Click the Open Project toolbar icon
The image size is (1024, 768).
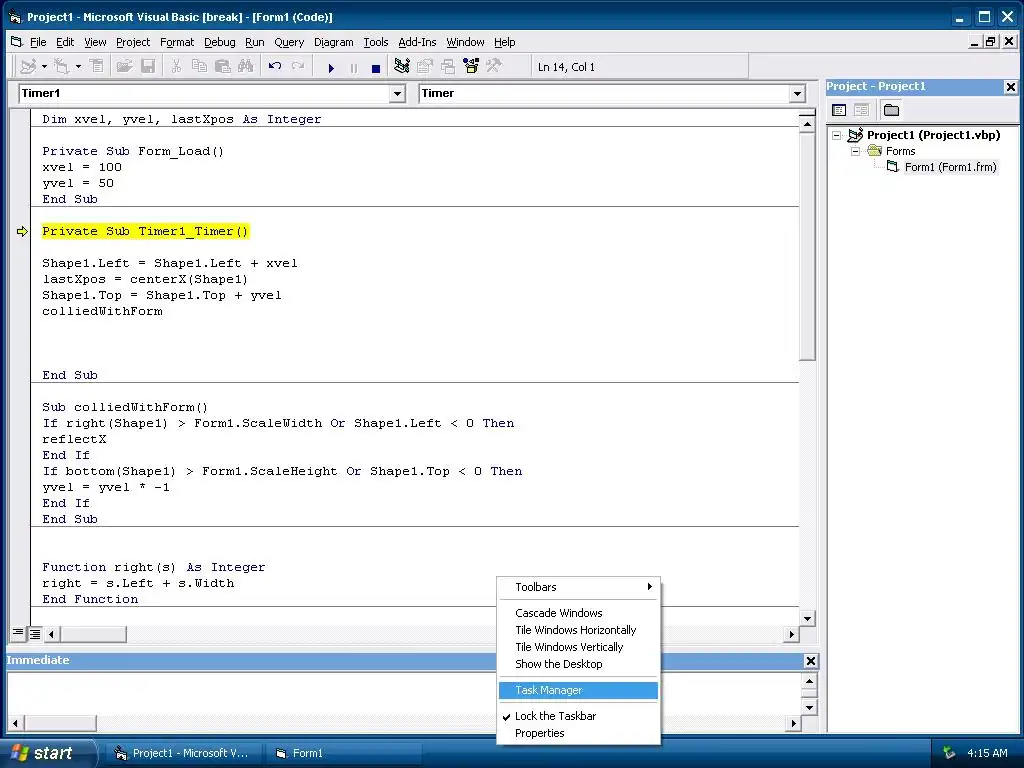124,66
